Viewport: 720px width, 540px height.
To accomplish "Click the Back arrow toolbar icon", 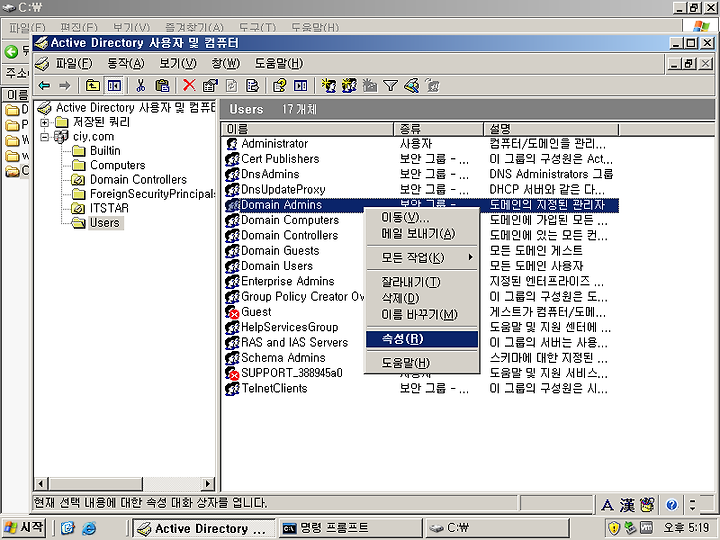I will (x=45, y=85).
